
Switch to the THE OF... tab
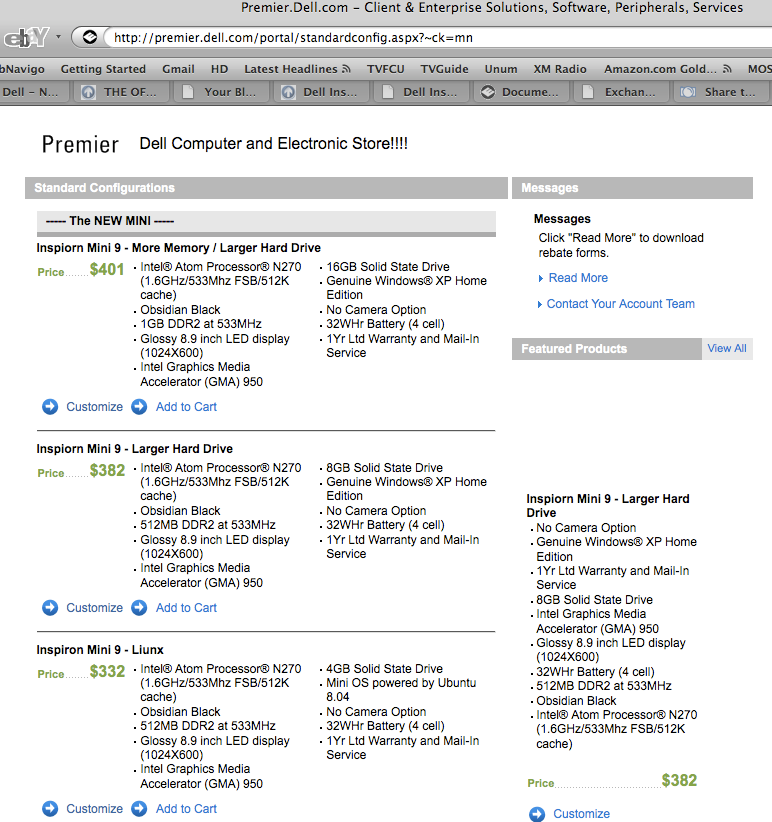pos(123,92)
